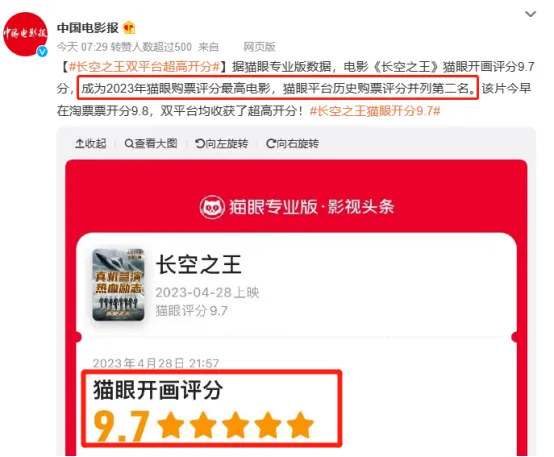Click the fifth orange rating star
The width and height of the screenshot is (554, 457).
(300, 424)
